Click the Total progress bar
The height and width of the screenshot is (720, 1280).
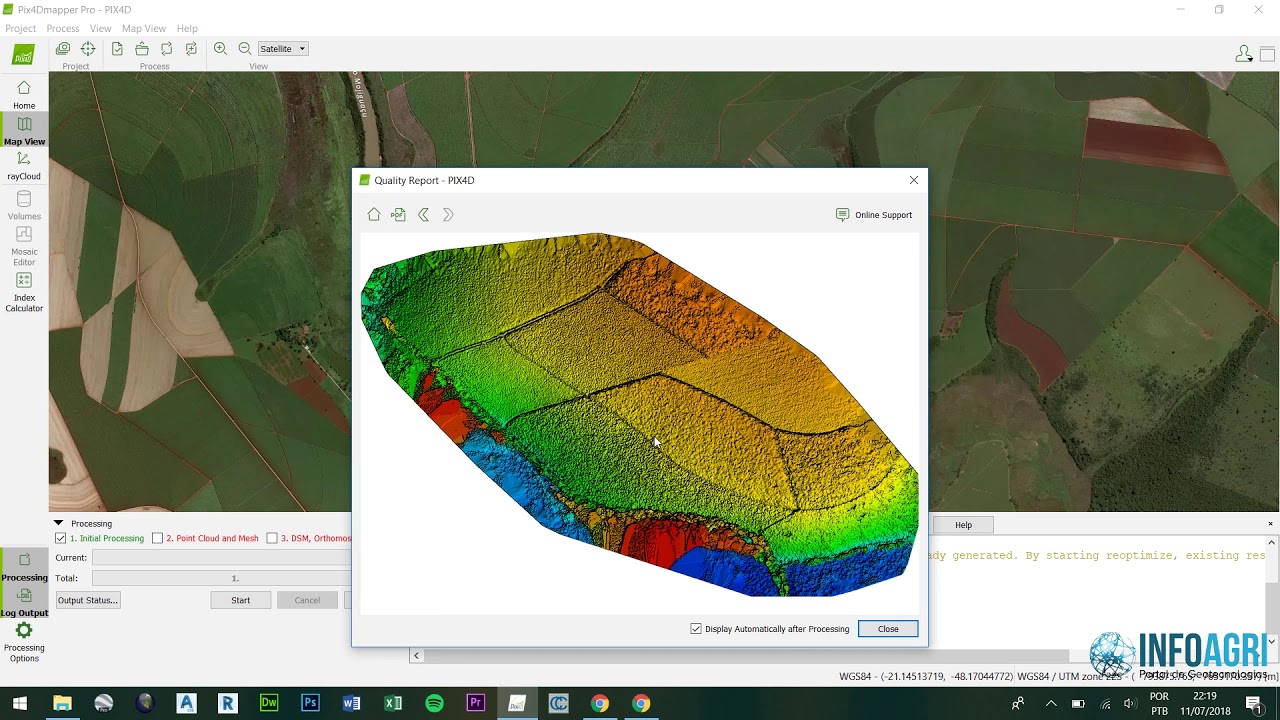tap(221, 578)
